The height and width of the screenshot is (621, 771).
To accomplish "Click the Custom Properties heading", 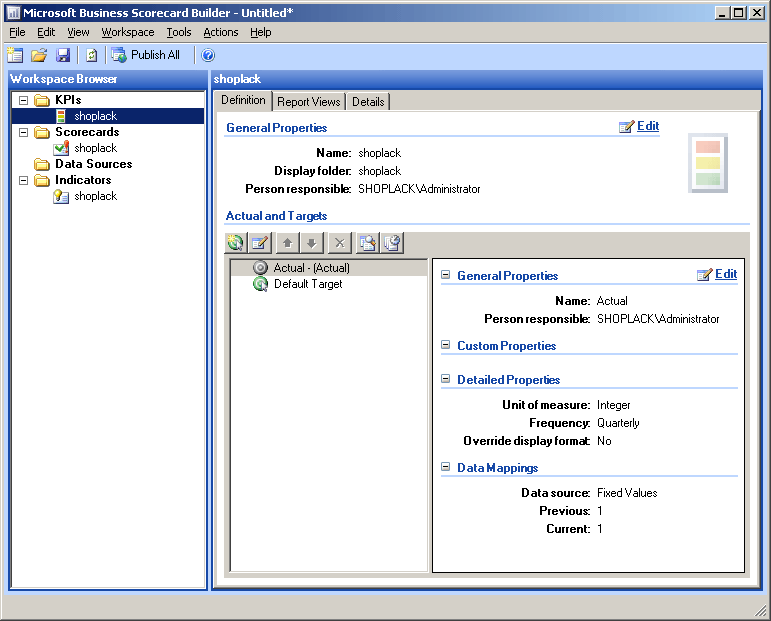I will pyautogui.click(x=506, y=346).
